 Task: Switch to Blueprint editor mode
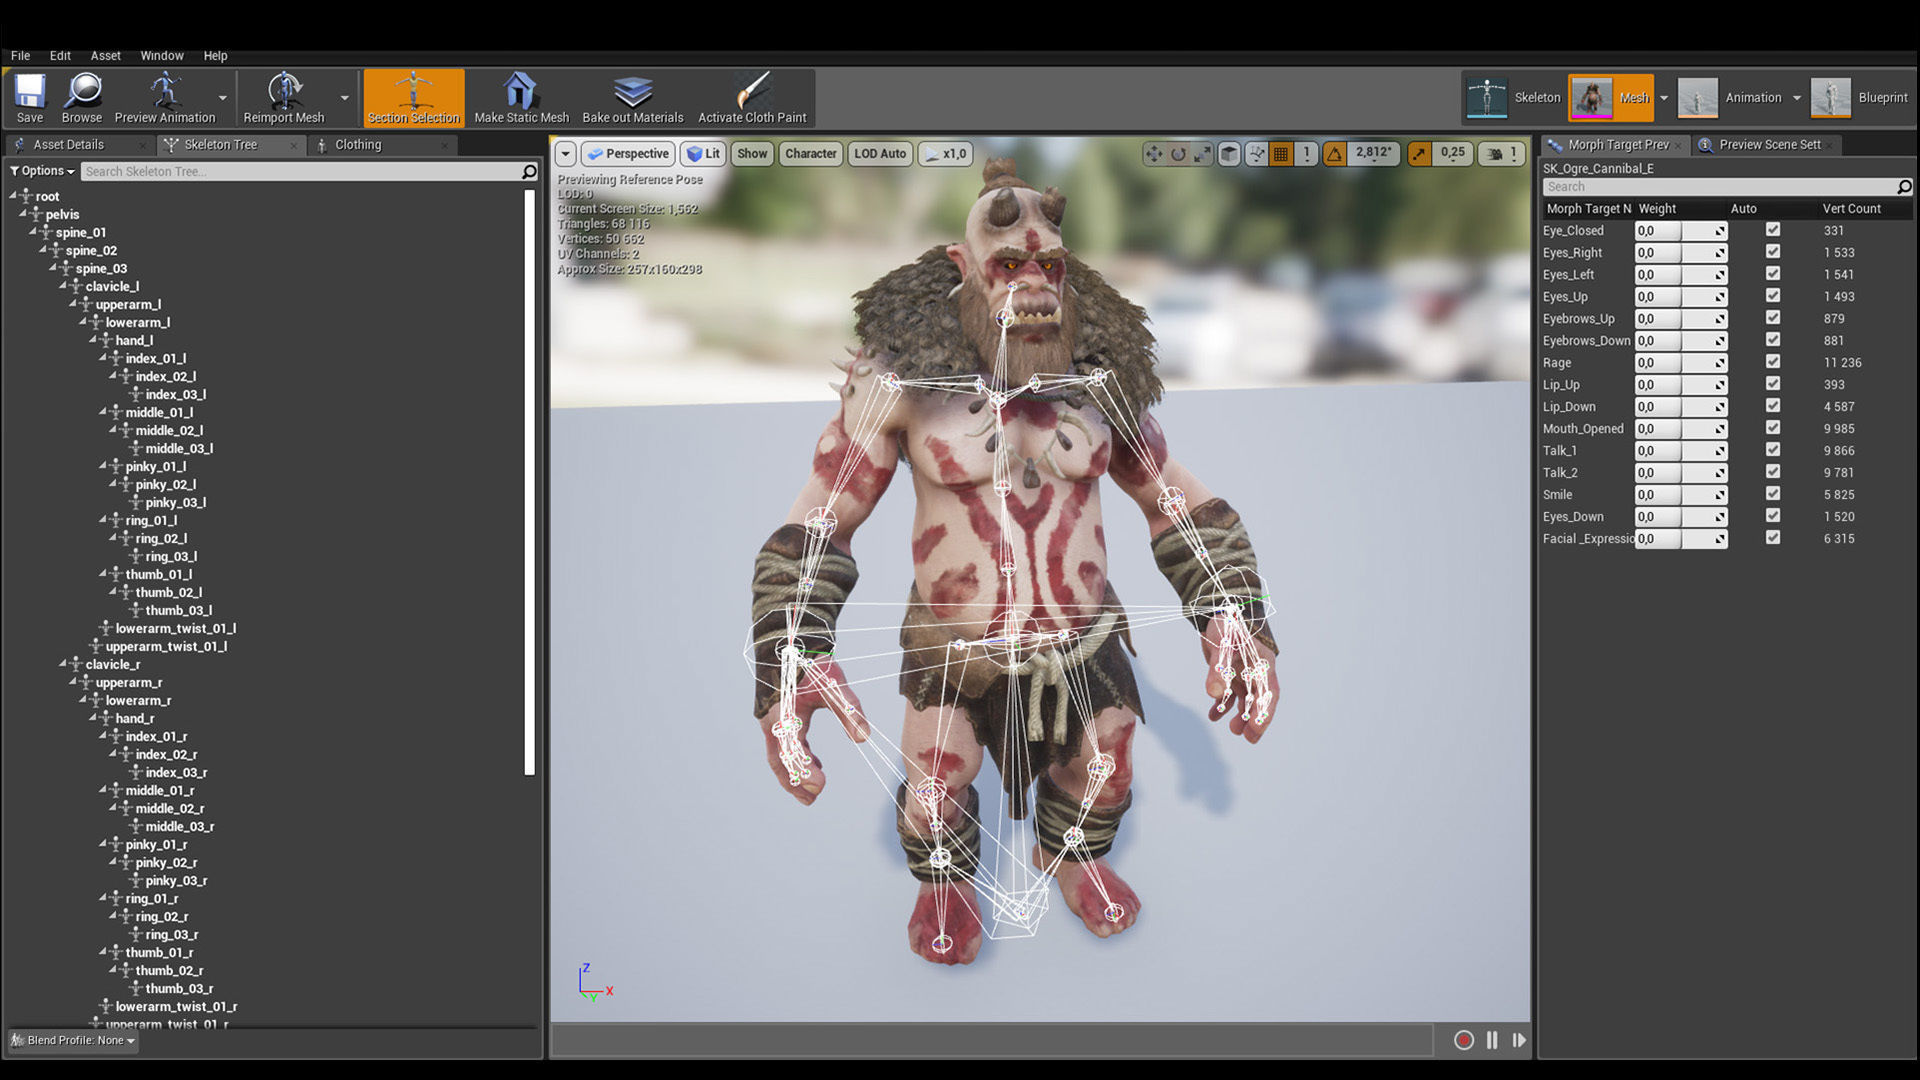pos(1859,97)
